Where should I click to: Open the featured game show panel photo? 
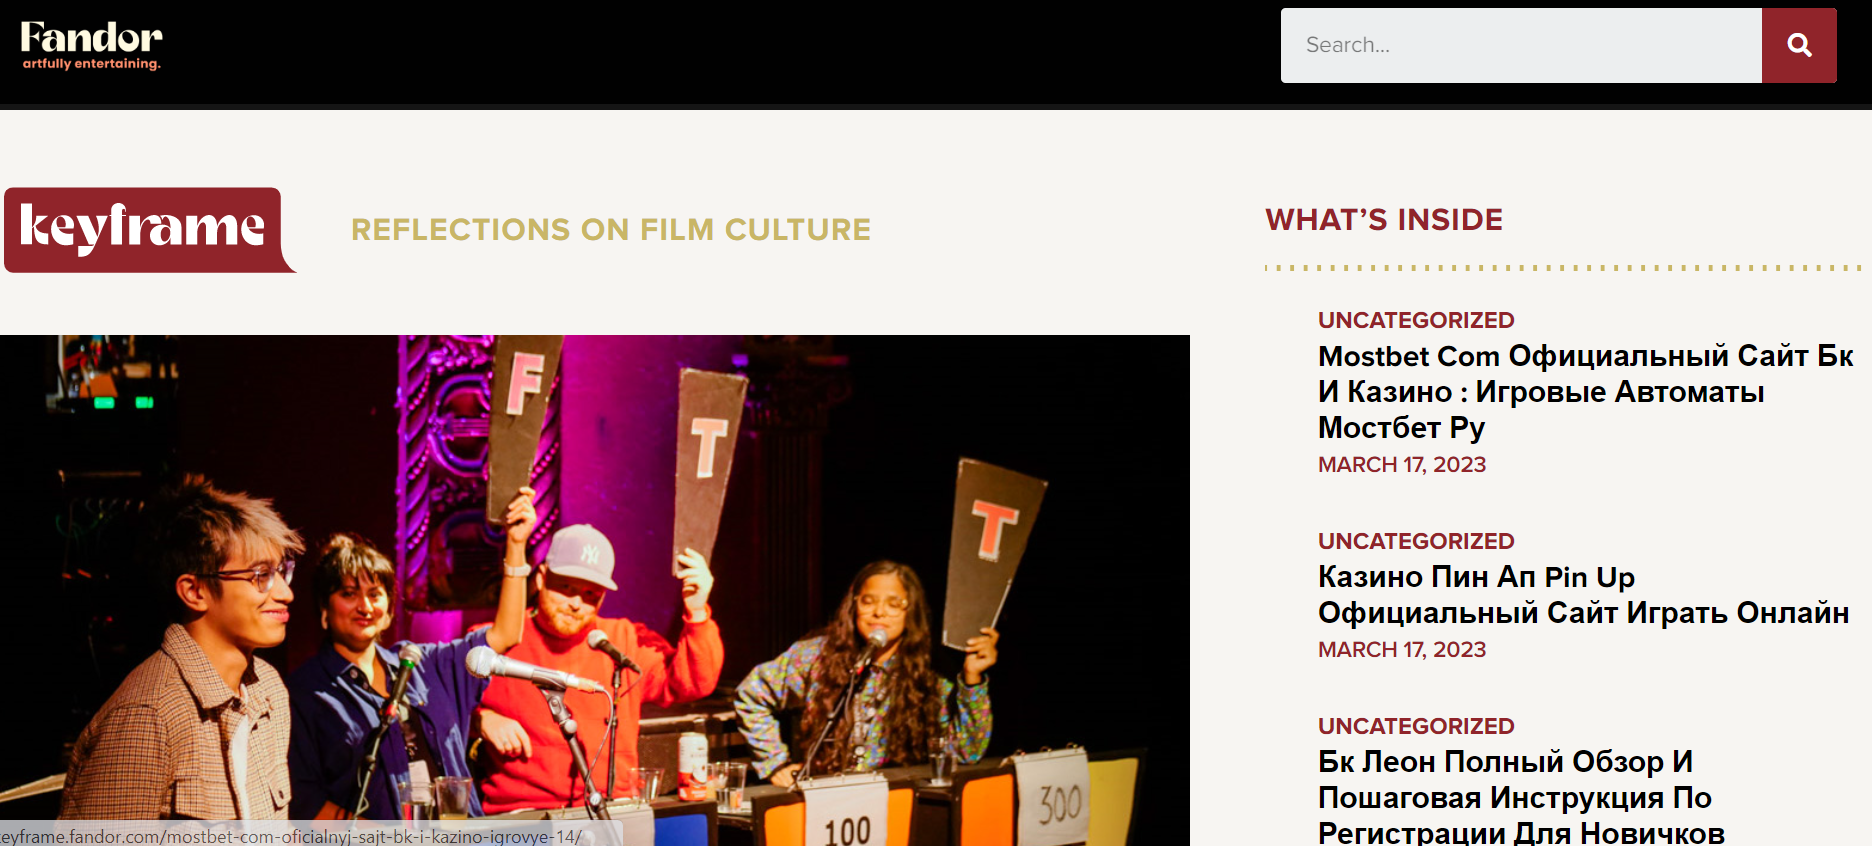click(x=595, y=590)
